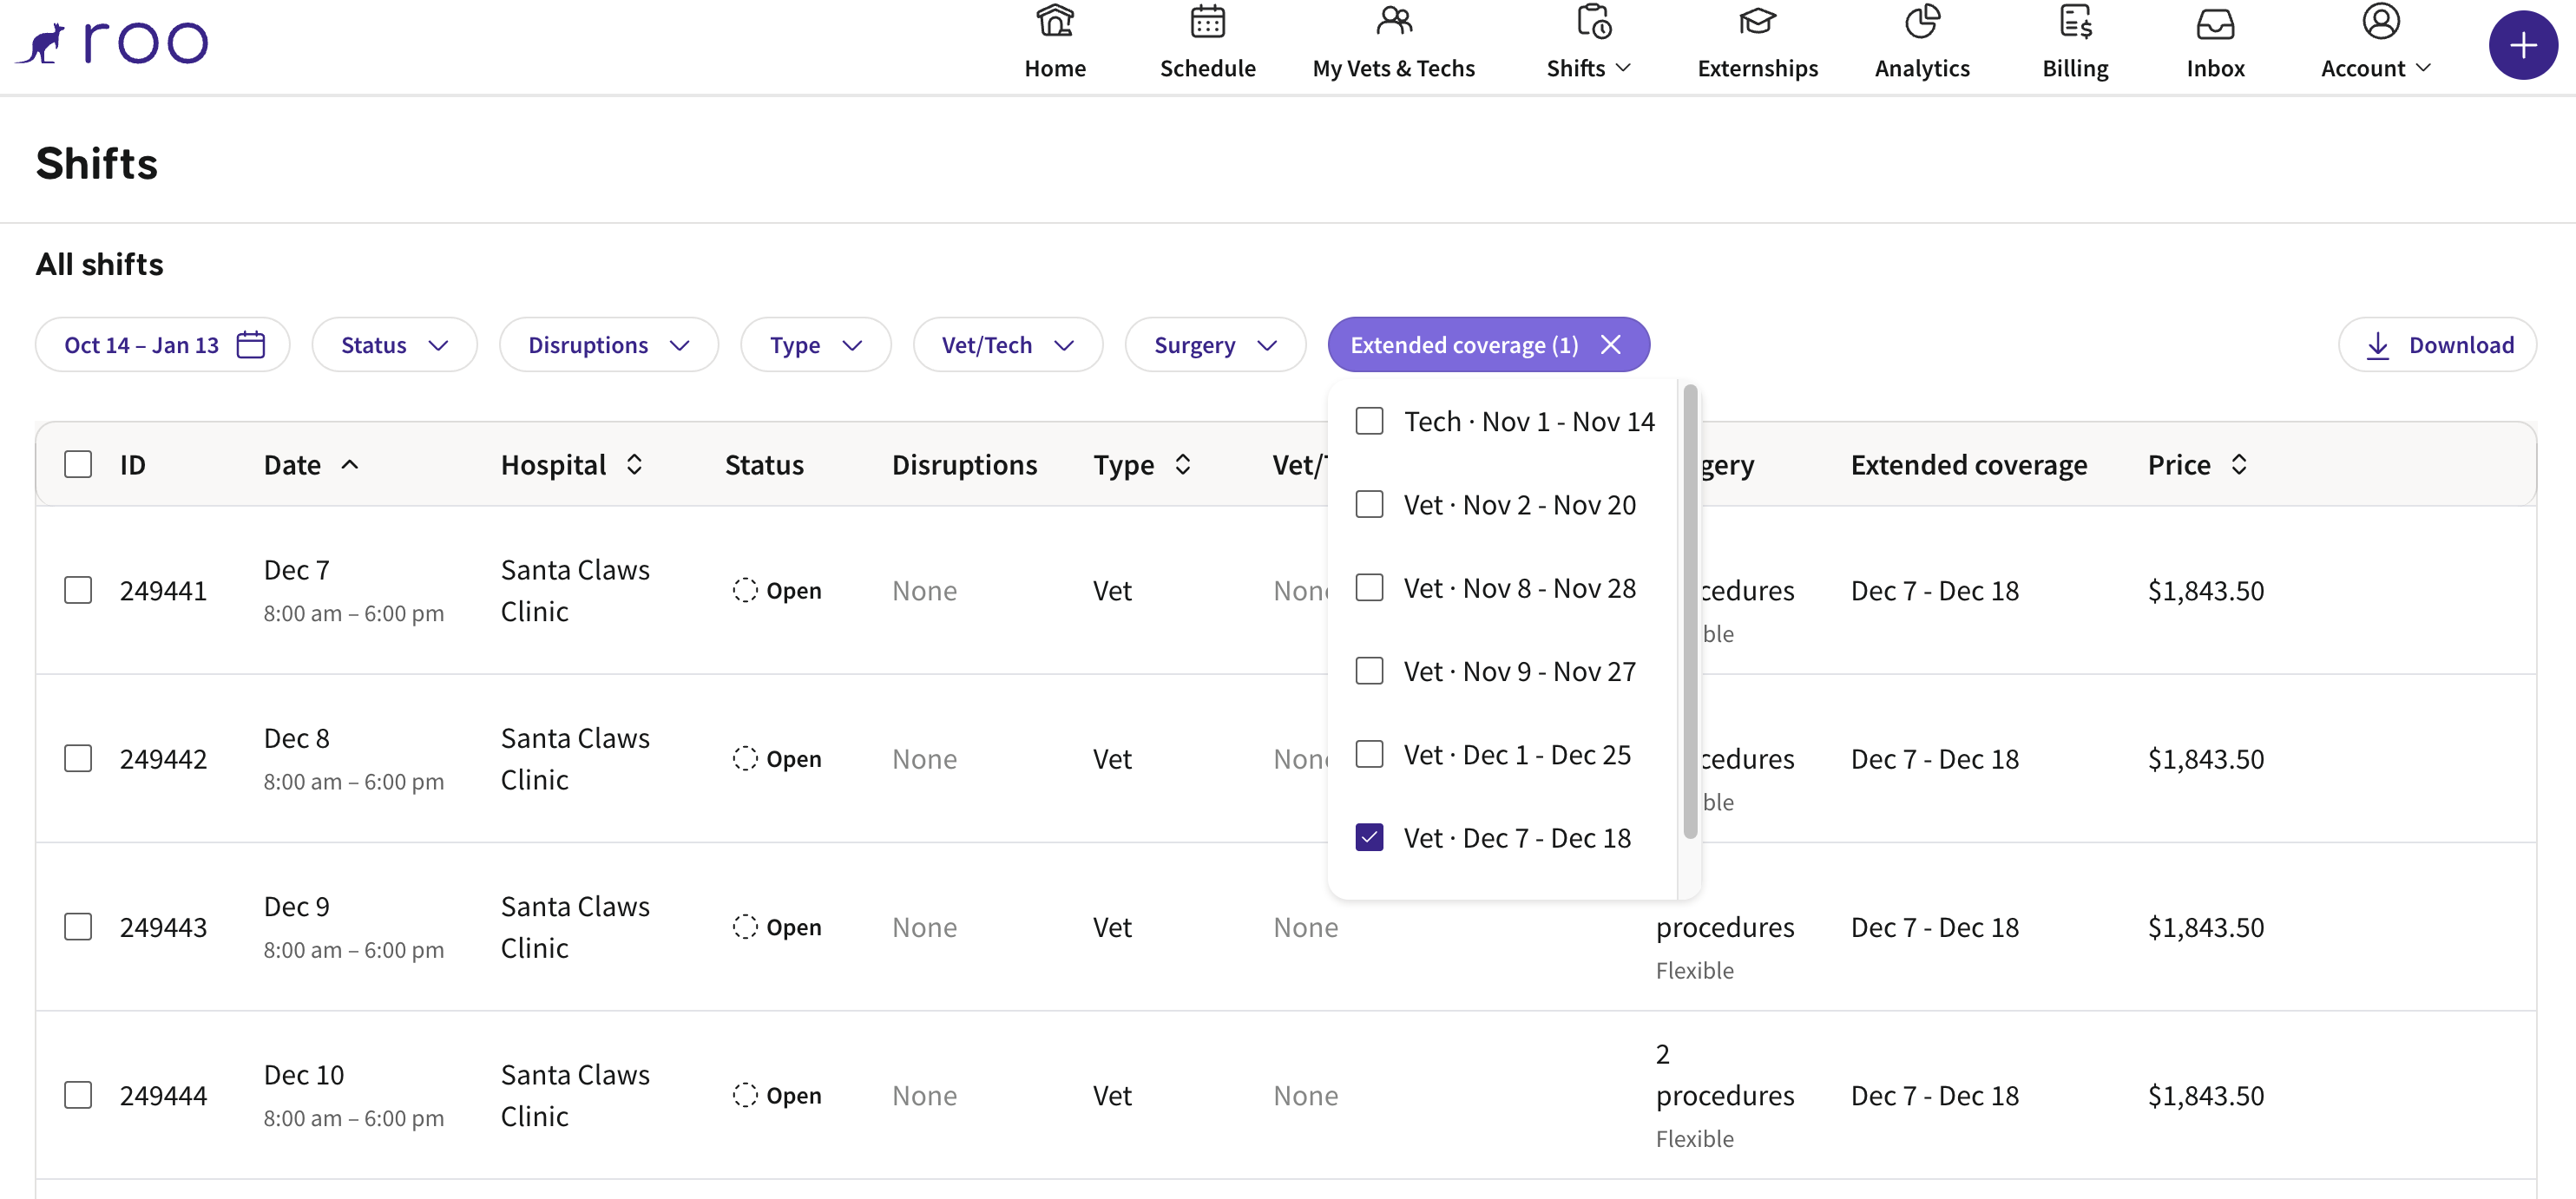Screen dimensions: 2576x1199
Task: Toggle the select-all checkbox in table header
Action: click(78, 464)
